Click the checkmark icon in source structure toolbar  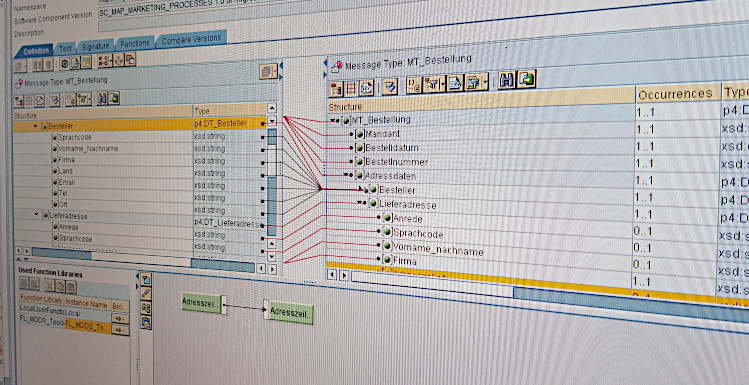click(x=55, y=100)
